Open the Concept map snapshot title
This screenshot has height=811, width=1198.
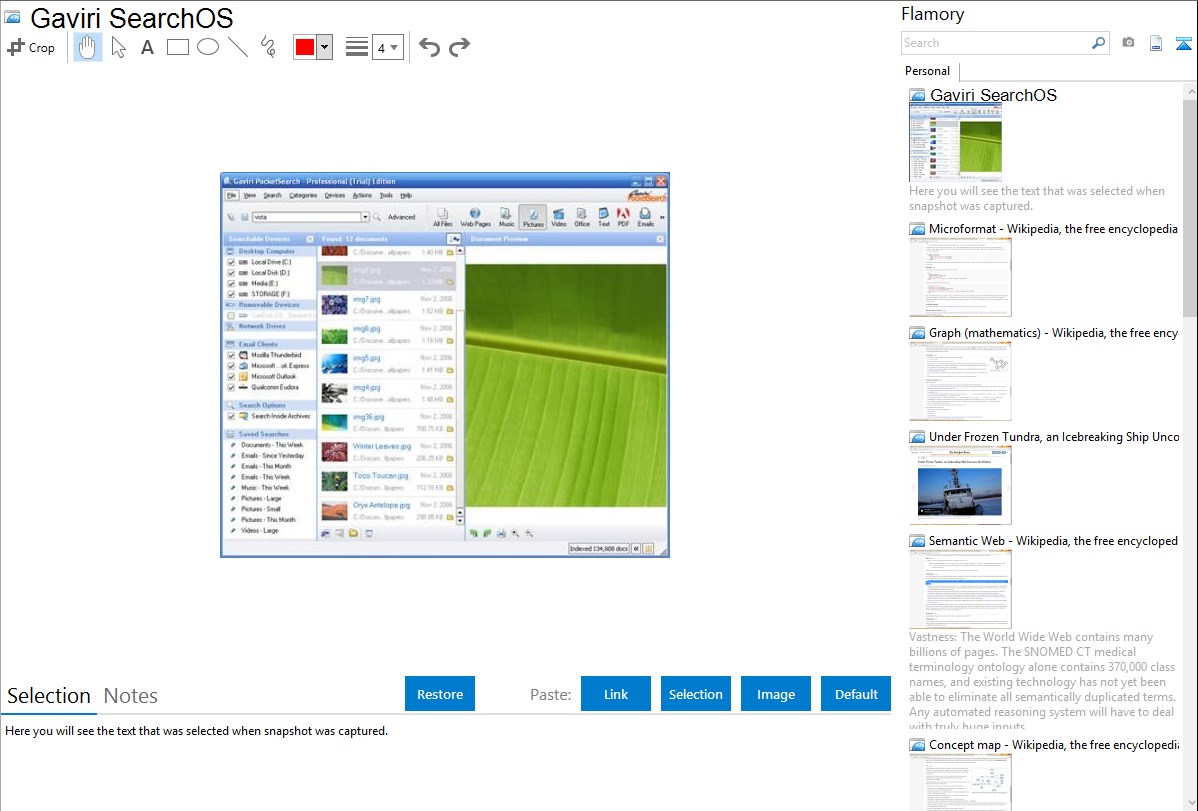pyautogui.click(x=1053, y=745)
